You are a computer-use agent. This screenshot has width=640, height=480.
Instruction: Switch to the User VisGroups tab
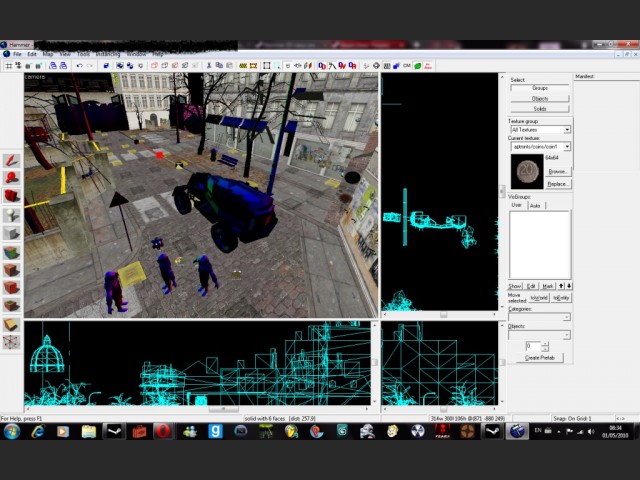pyautogui.click(x=517, y=205)
